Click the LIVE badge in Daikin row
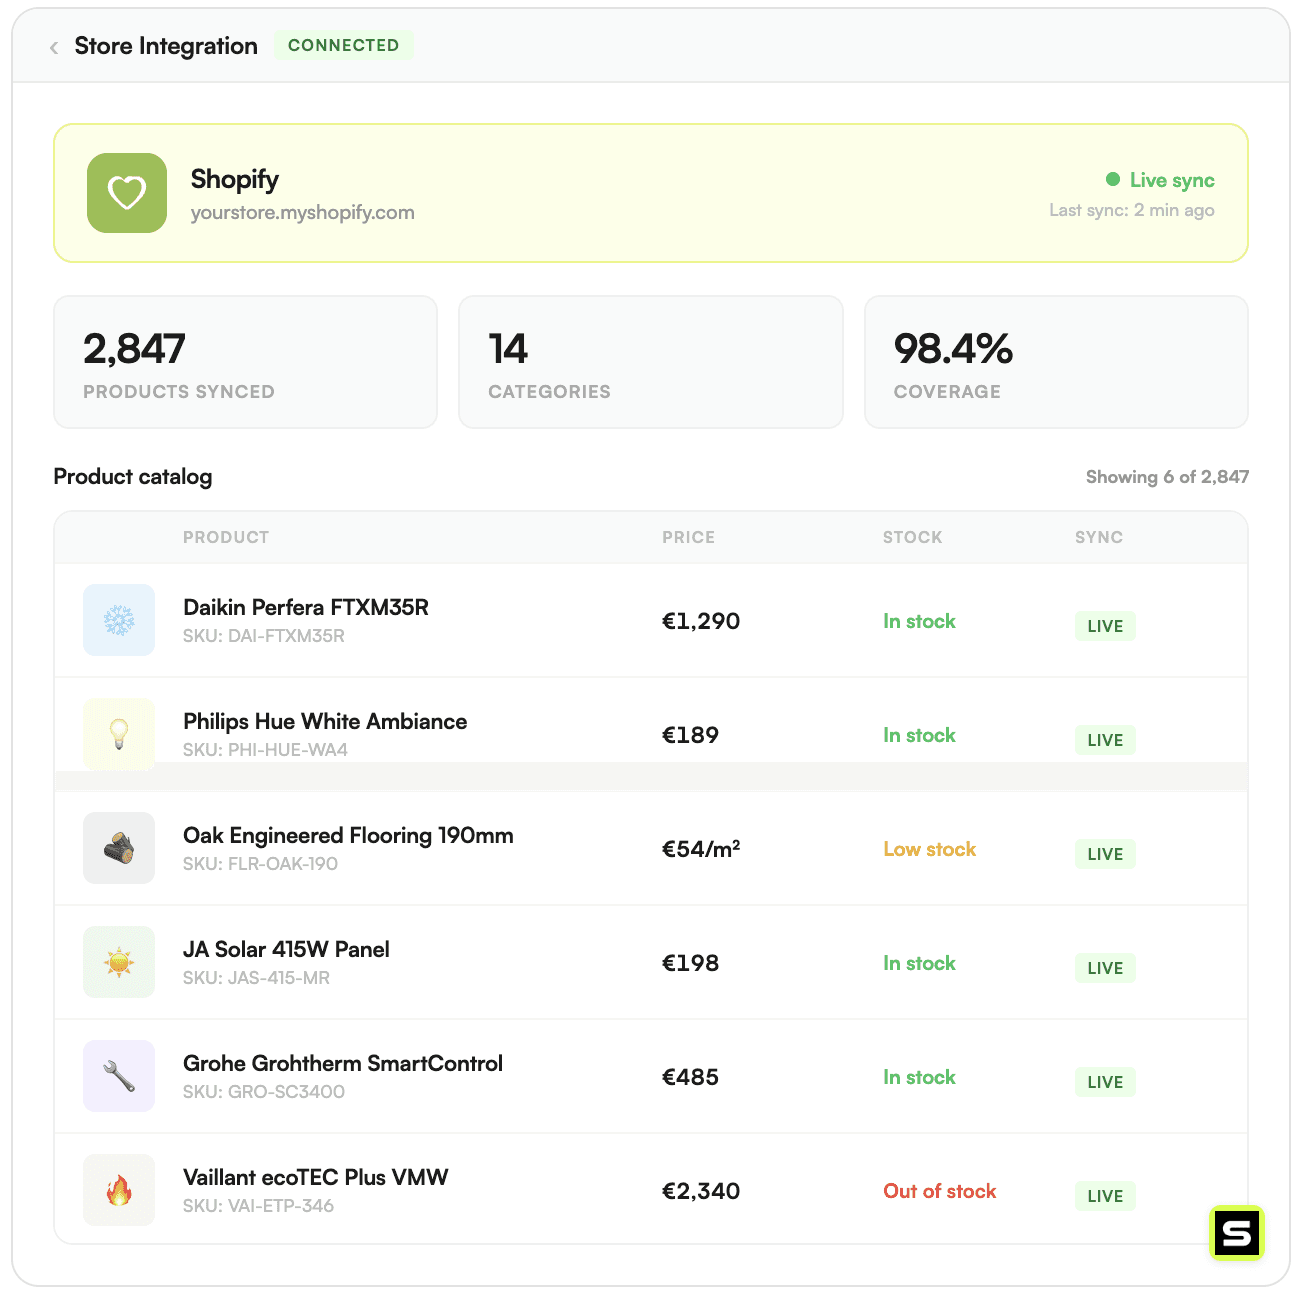1300x1300 pixels. coord(1105,626)
